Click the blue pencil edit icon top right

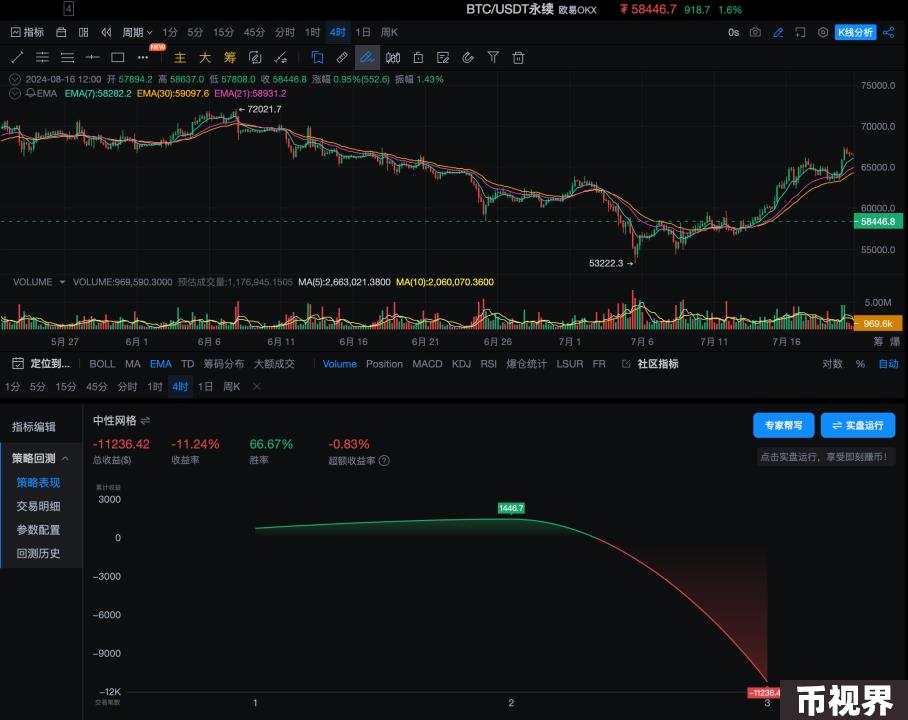pyautogui.click(x=778, y=32)
